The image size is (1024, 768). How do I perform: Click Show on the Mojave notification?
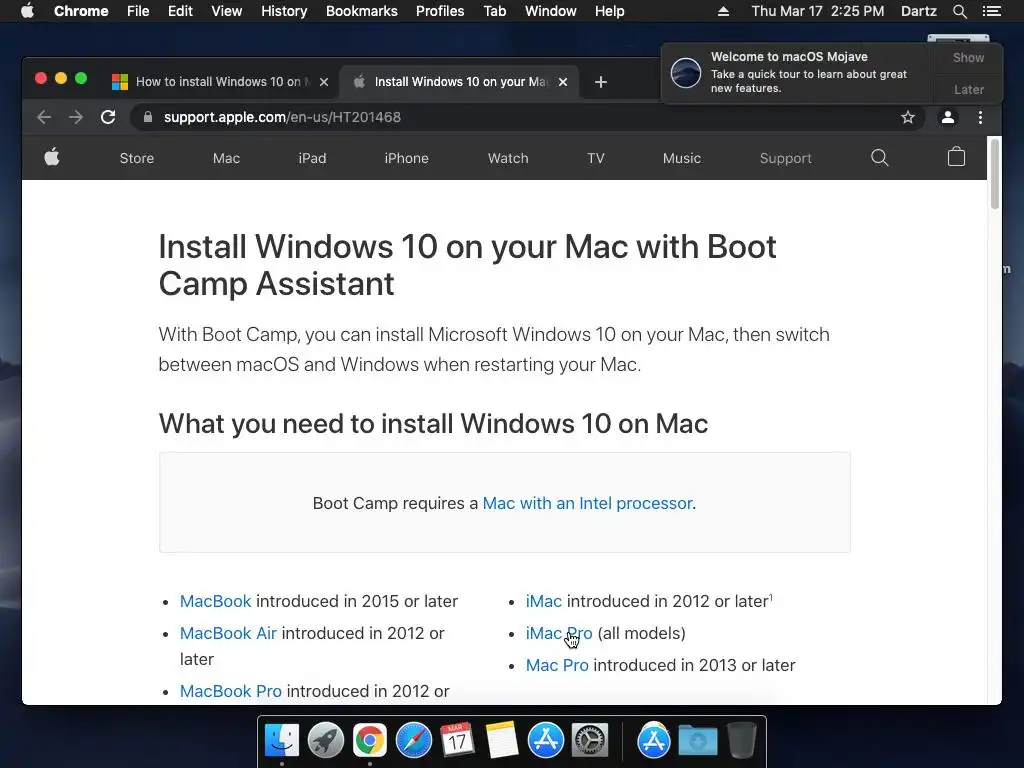pyautogui.click(x=968, y=57)
